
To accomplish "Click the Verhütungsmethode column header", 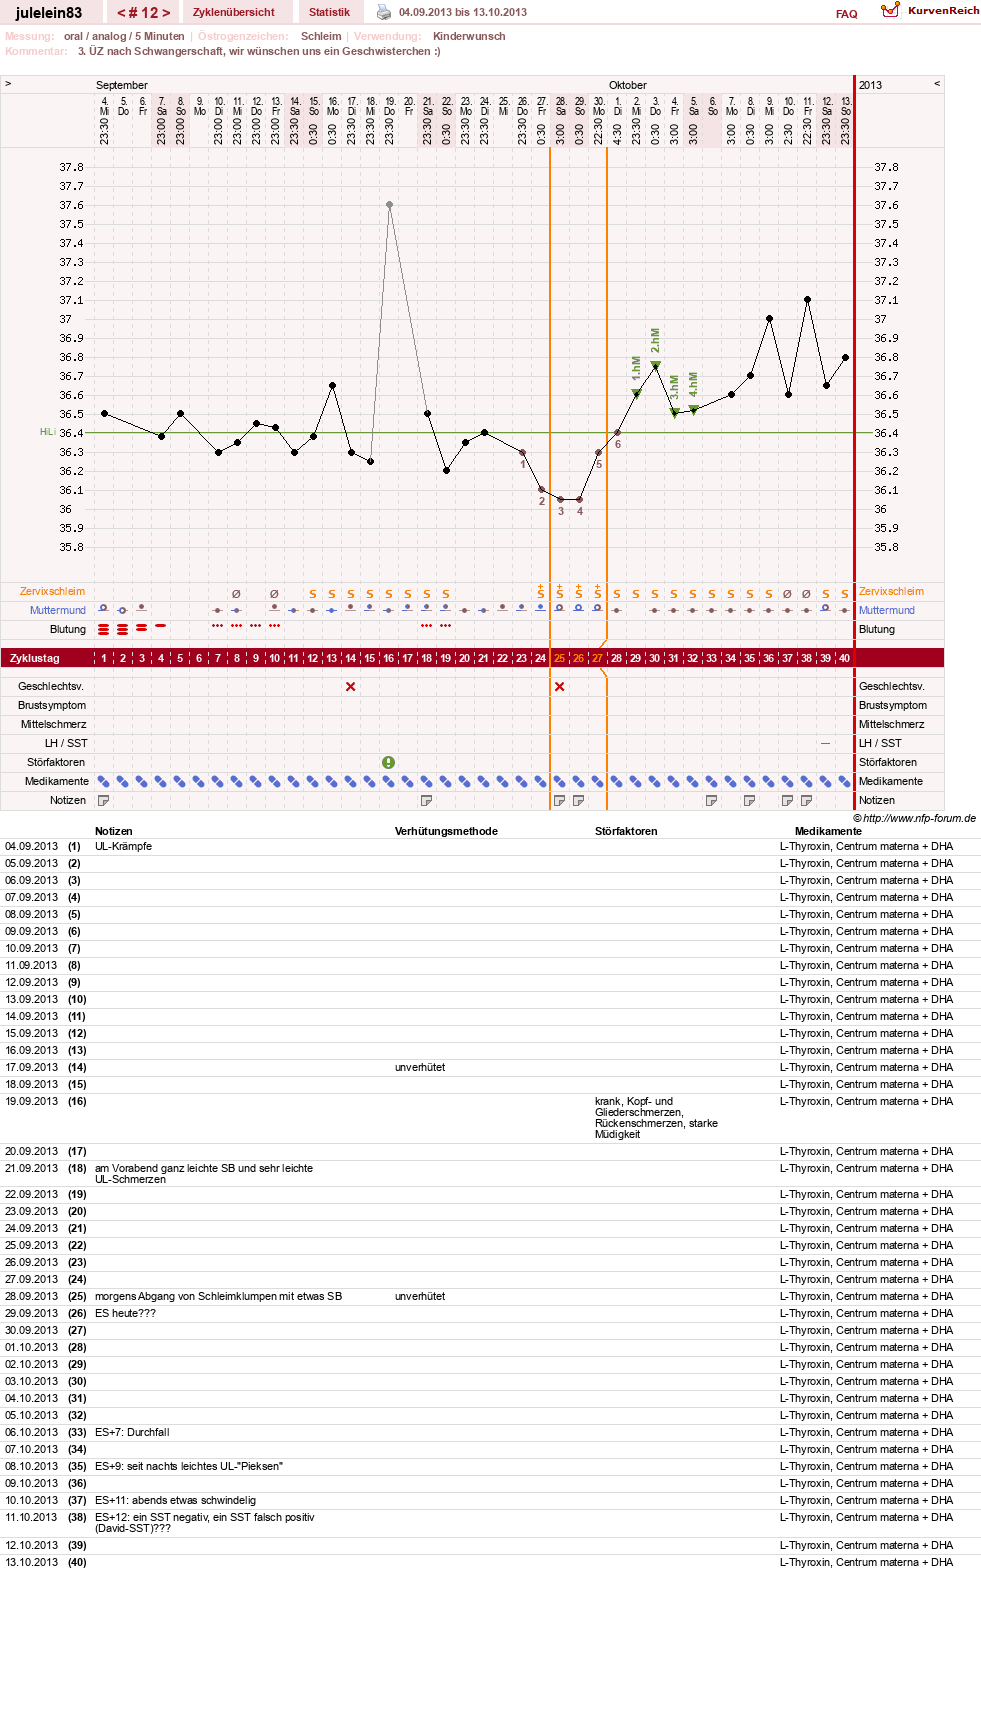I will (x=446, y=831).
